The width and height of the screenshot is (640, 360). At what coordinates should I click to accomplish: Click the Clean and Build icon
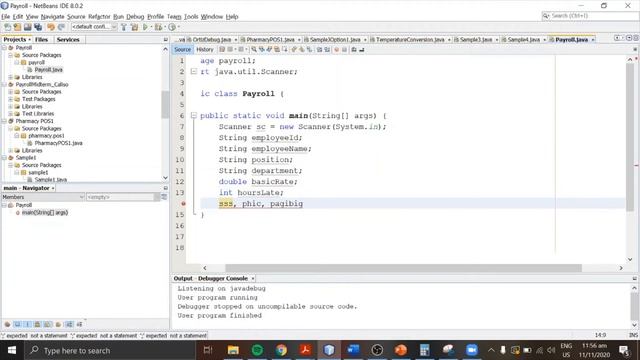click(x=134, y=27)
